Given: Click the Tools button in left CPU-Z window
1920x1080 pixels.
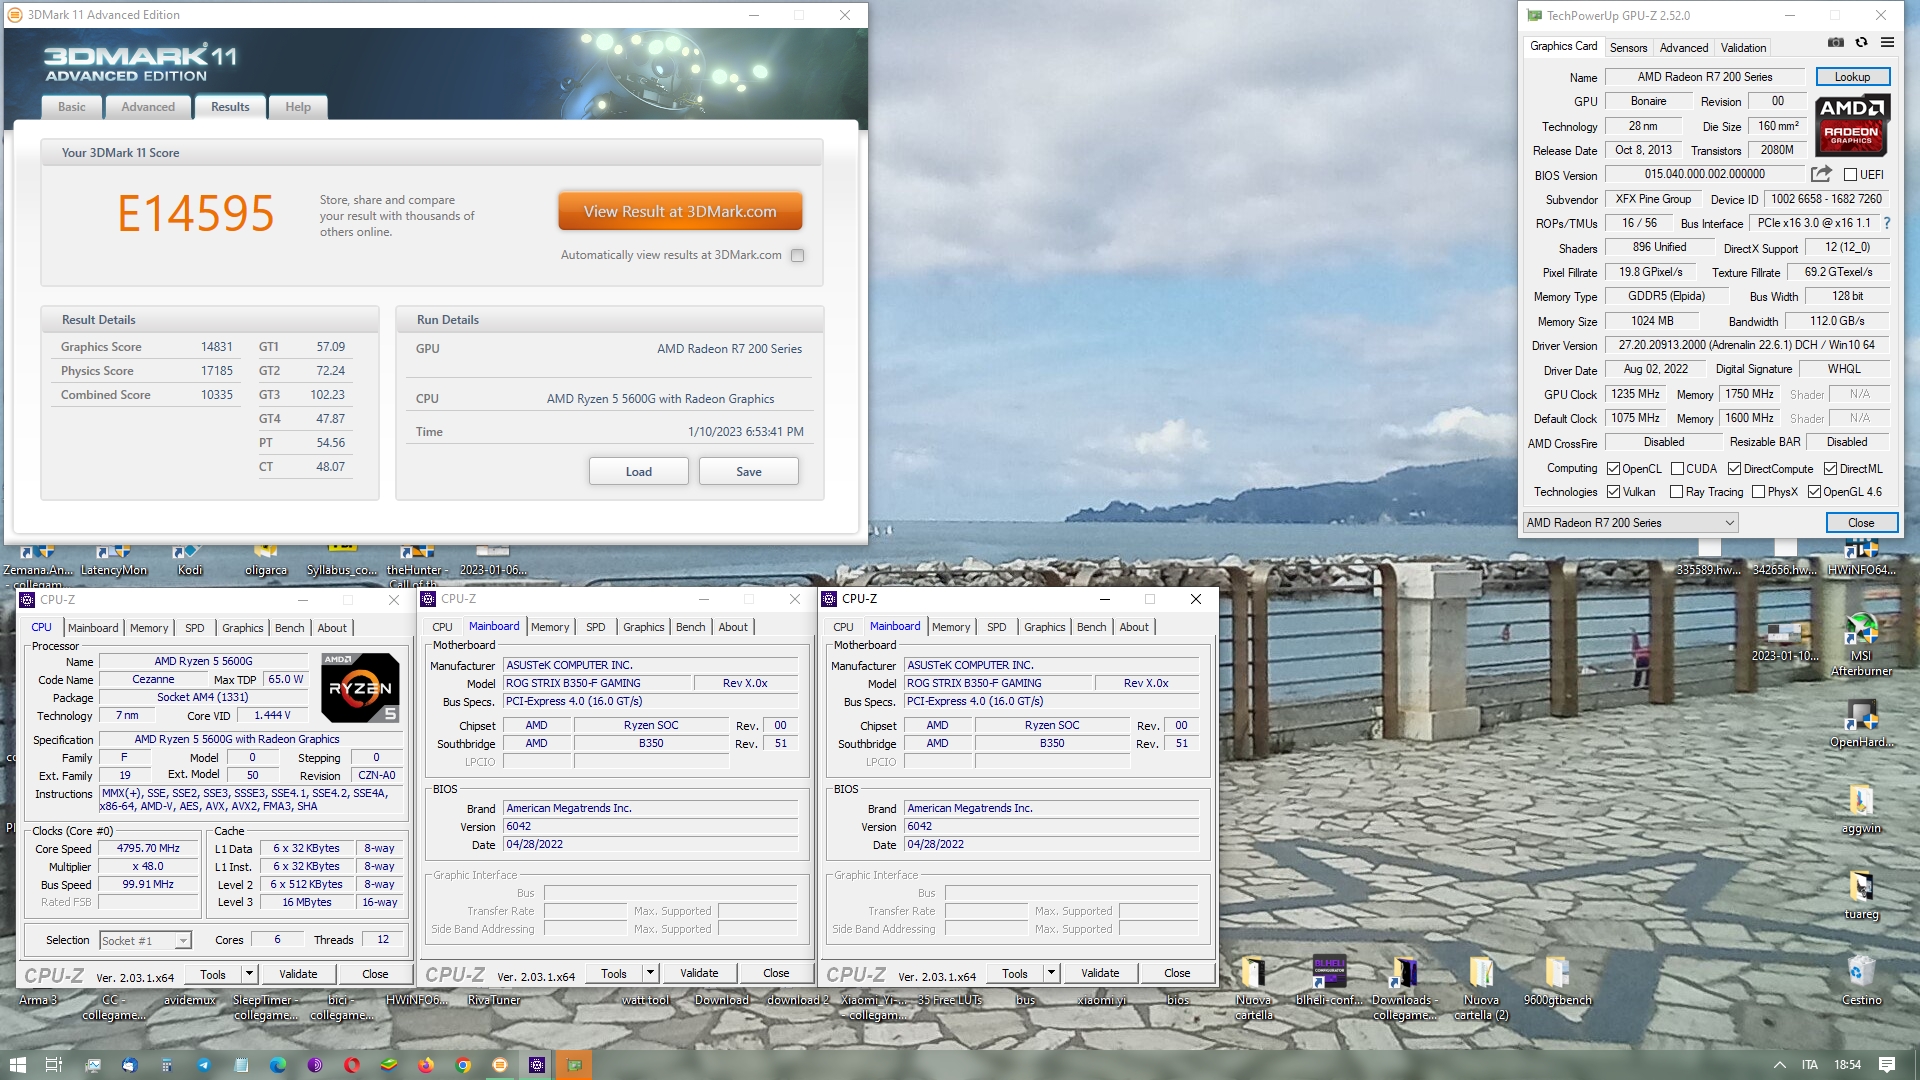Looking at the screenshot, I should click(213, 974).
